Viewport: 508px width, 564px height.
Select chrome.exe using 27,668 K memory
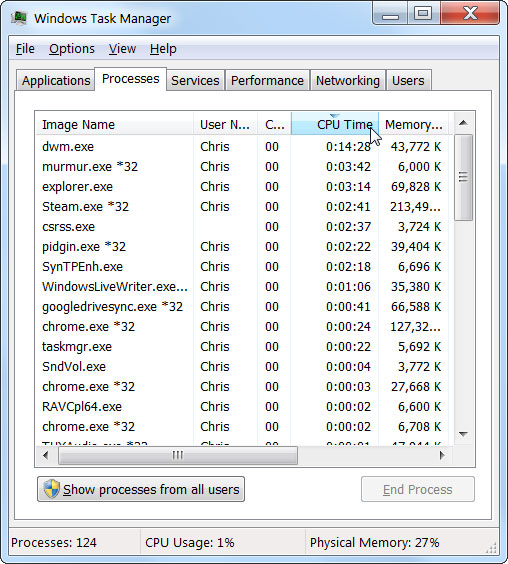point(242,387)
